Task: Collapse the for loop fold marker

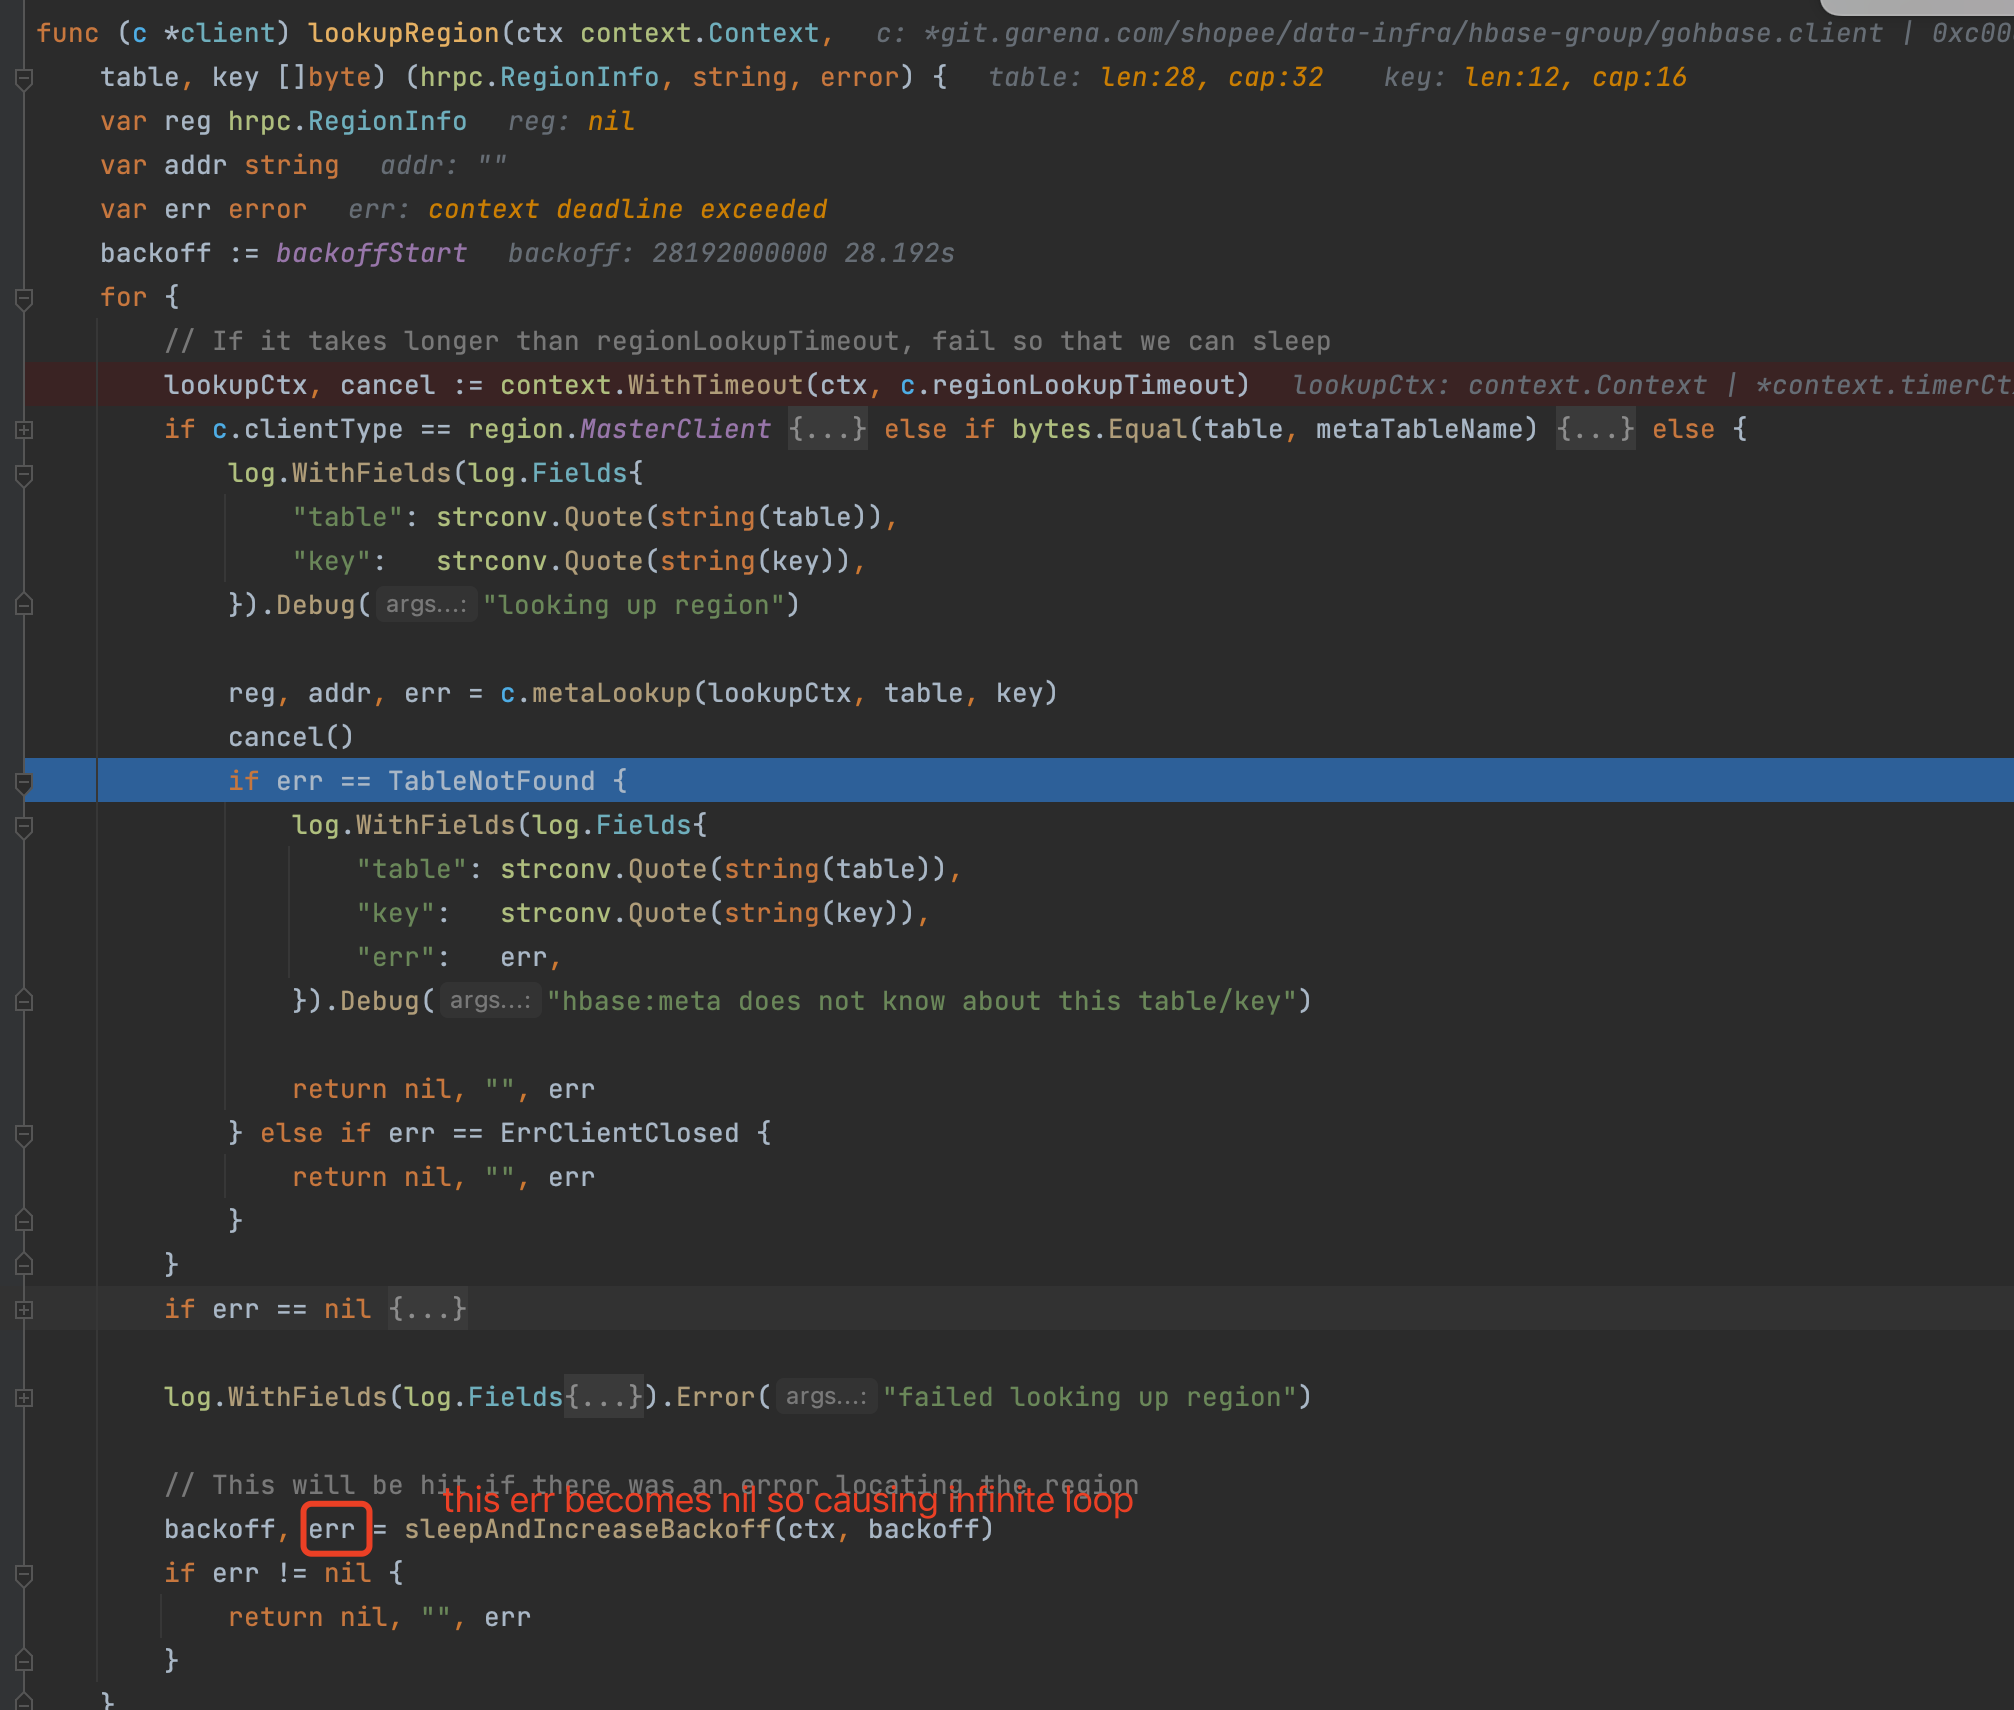Action: (x=25, y=298)
